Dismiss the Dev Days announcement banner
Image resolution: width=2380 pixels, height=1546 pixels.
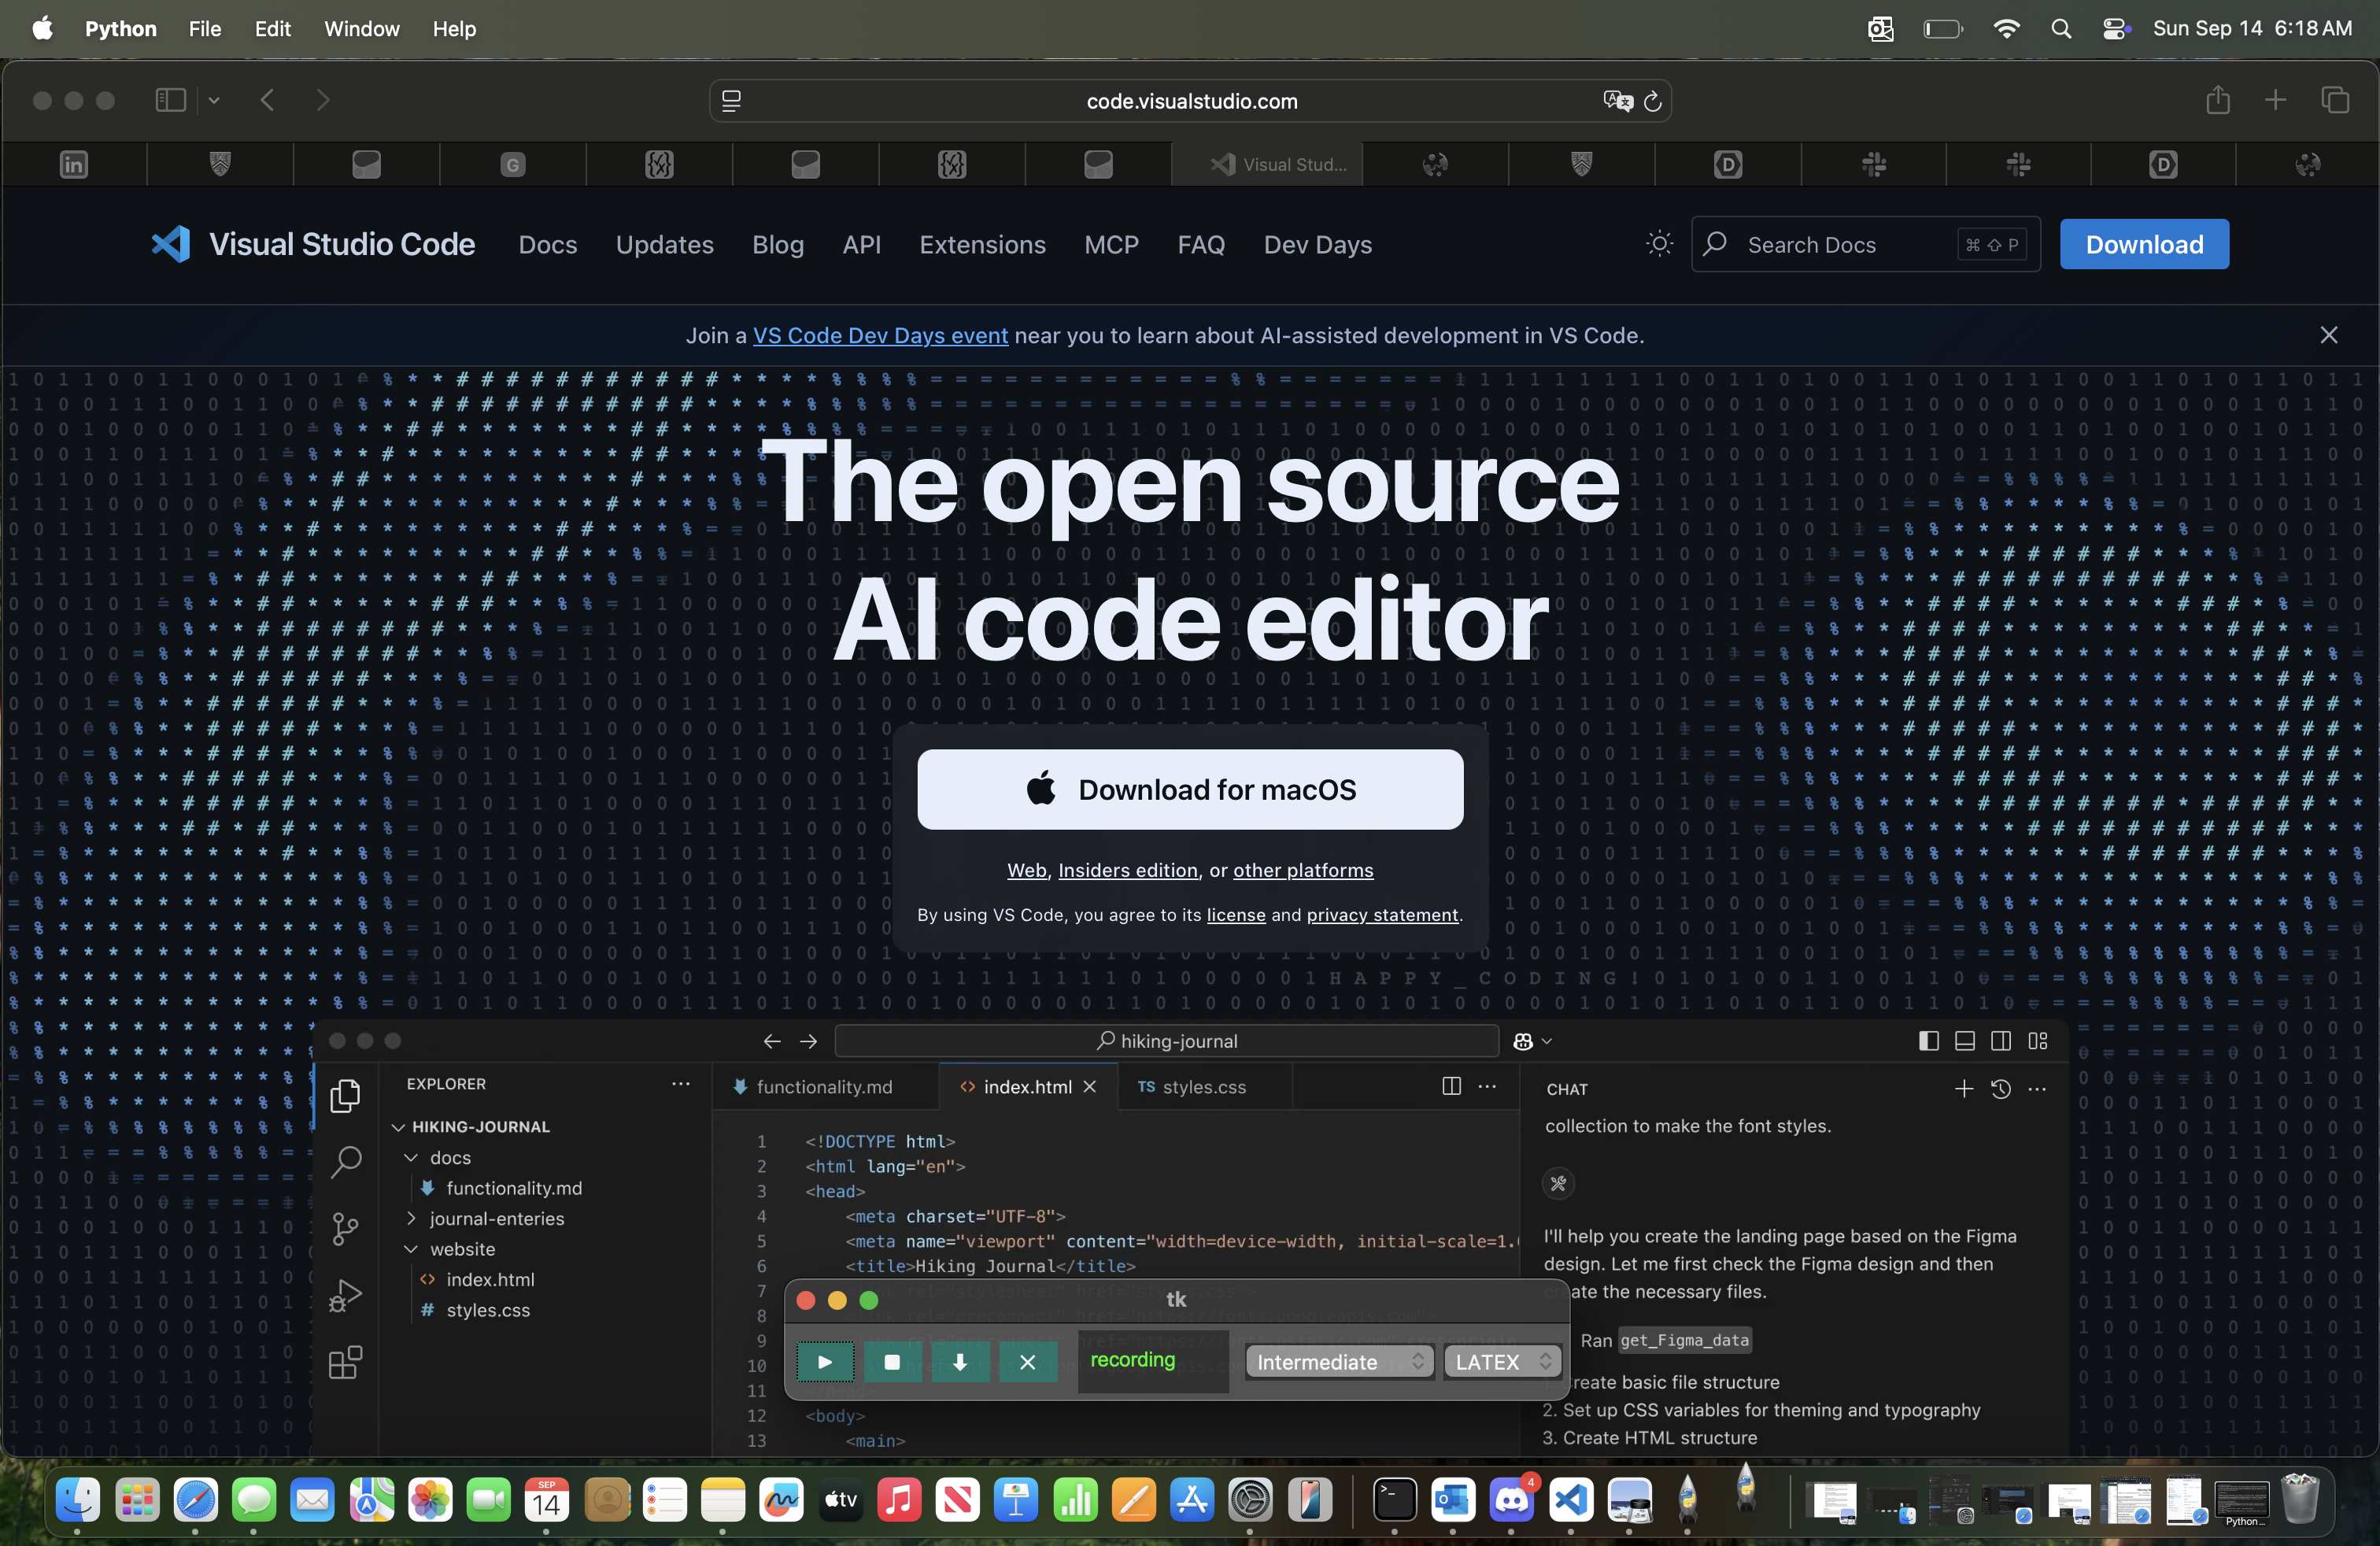[2328, 335]
